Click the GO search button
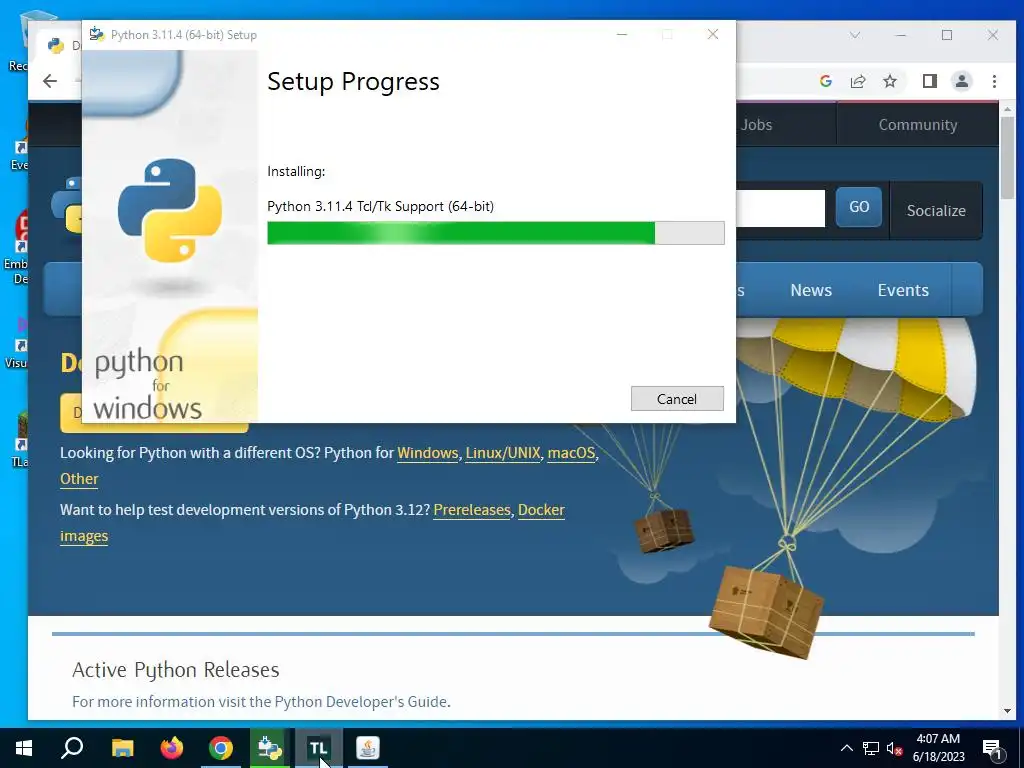The width and height of the screenshot is (1024, 768). 859,207
